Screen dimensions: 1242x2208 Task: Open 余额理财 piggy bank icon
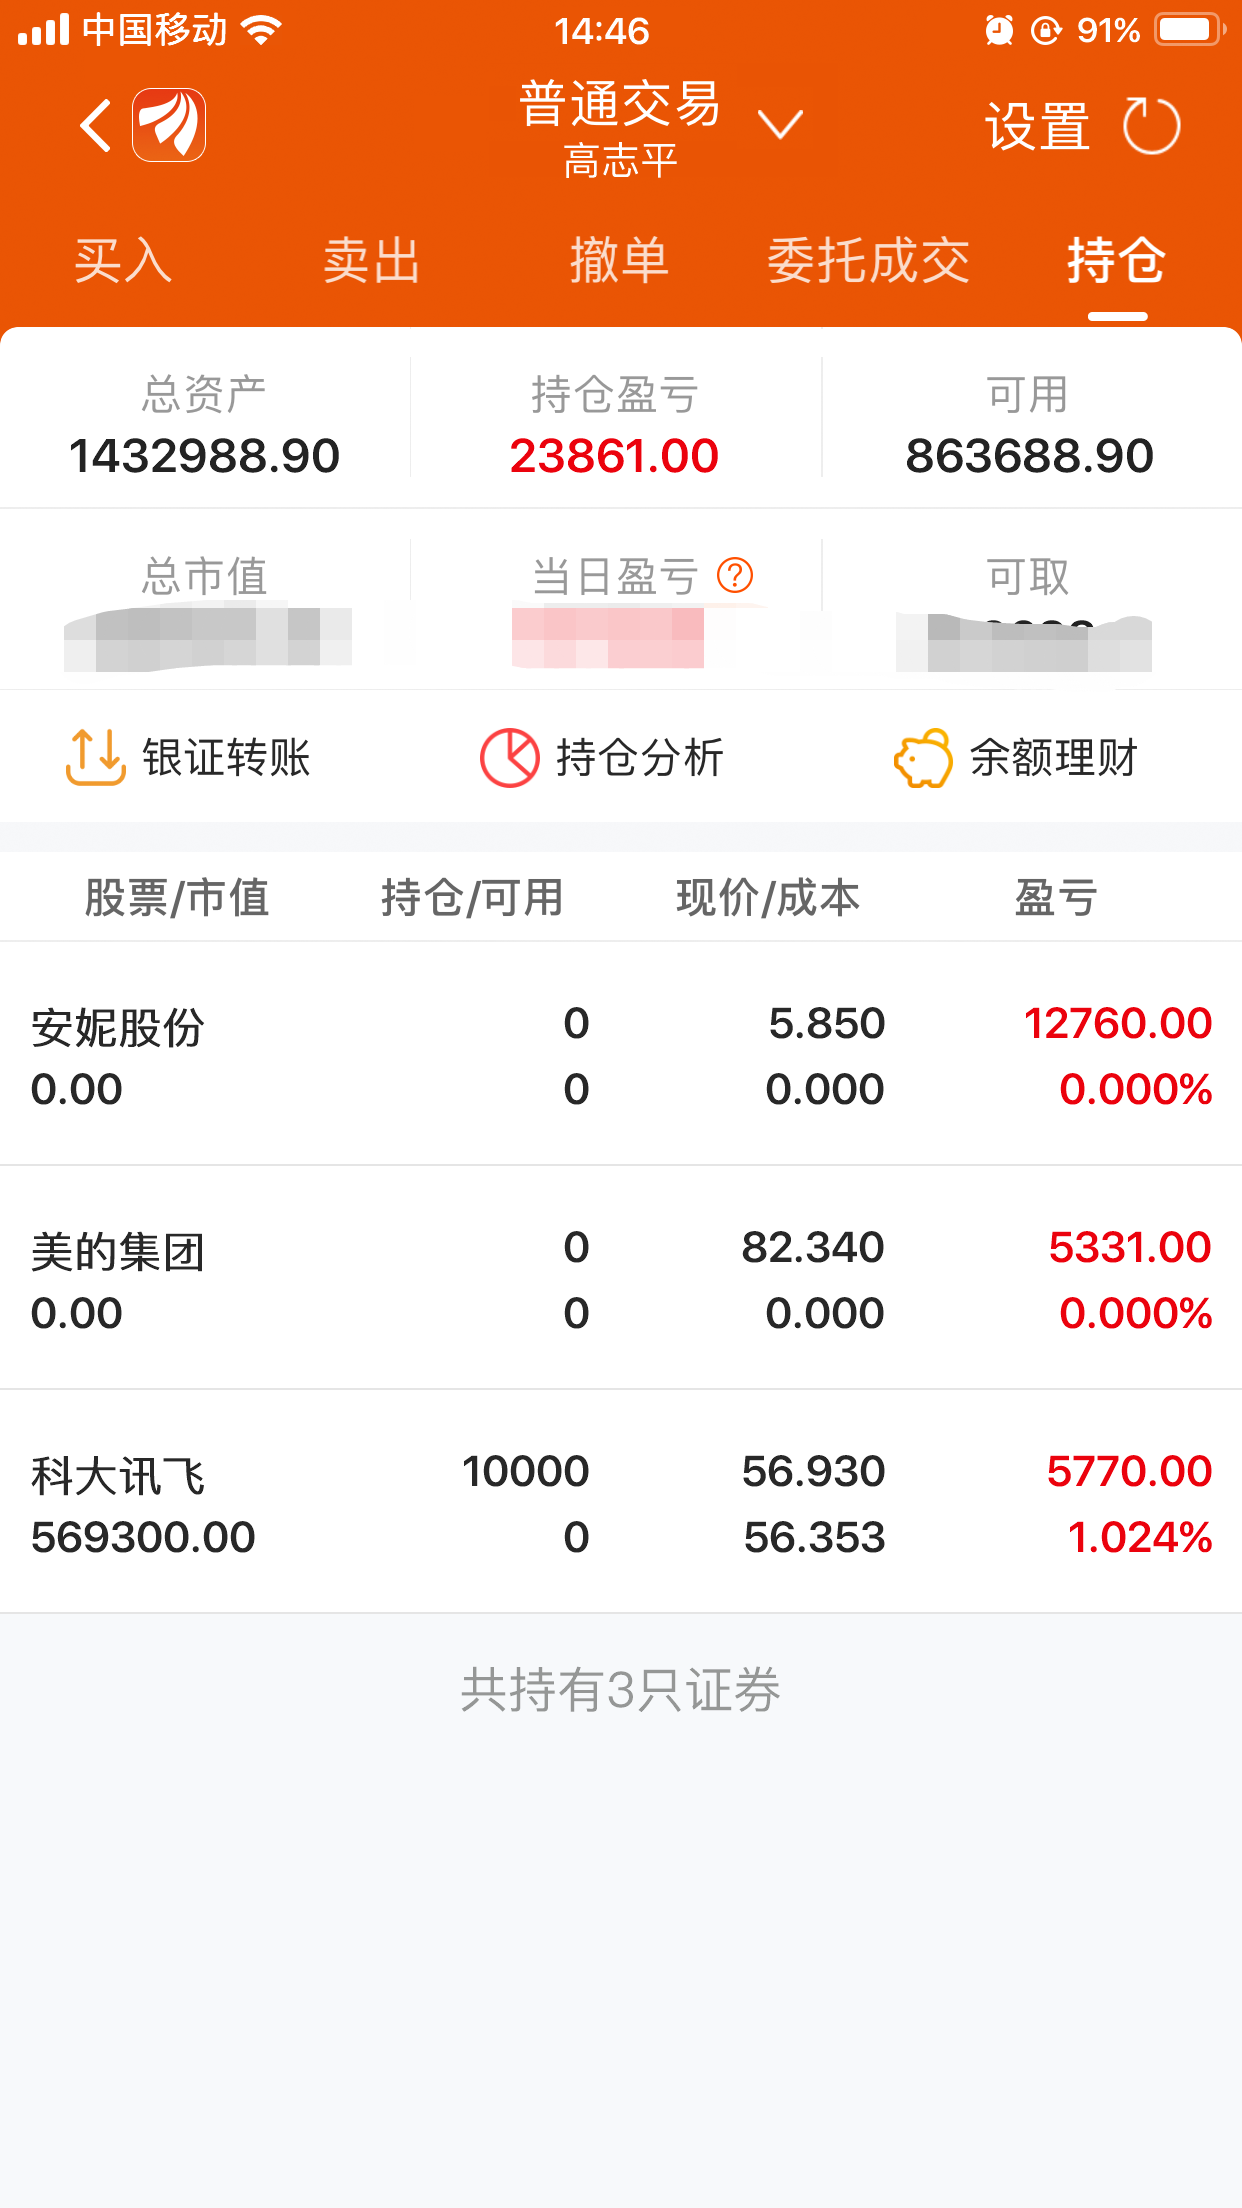point(923,757)
